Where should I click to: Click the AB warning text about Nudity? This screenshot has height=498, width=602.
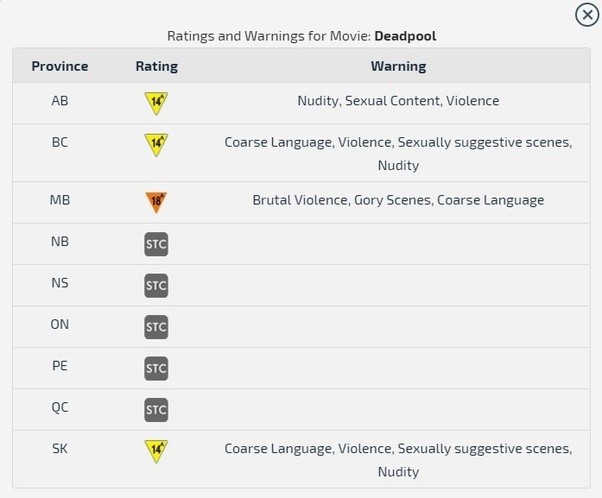pyautogui.click(x=399, y=101)
